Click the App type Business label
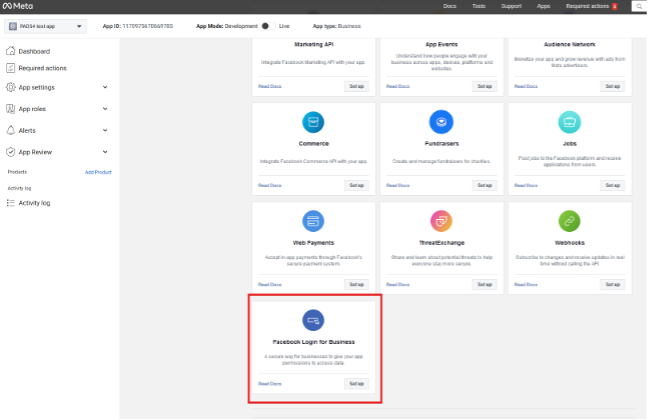Screen dimensions: 648x420 [336, 26]
